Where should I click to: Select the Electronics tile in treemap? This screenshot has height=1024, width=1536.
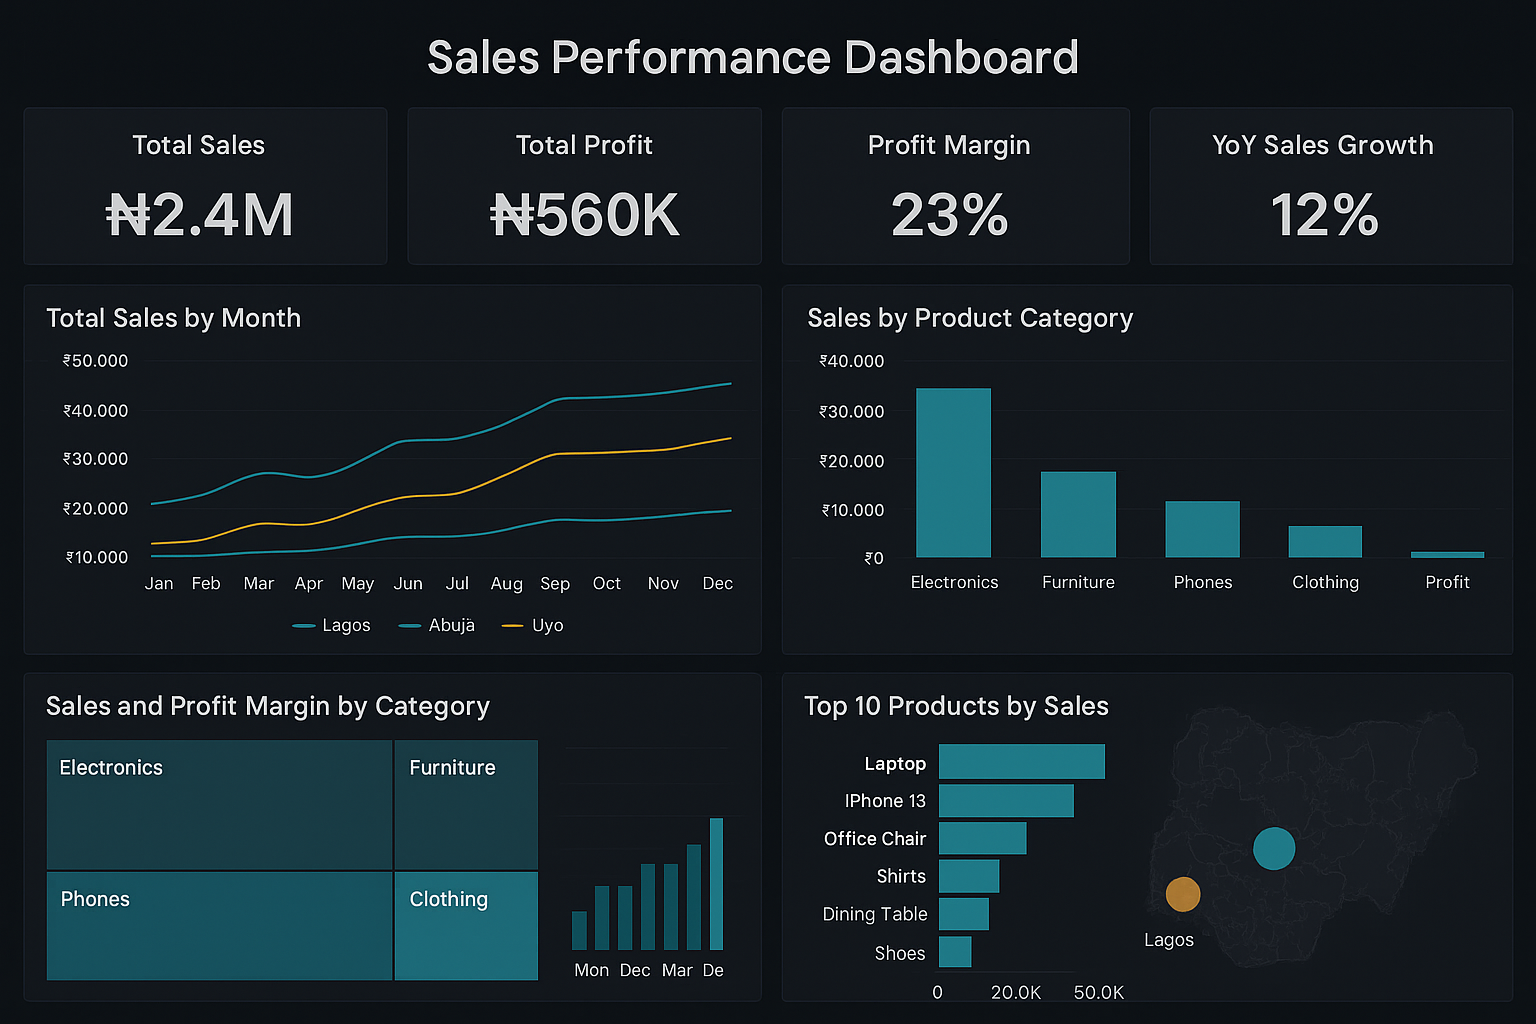[218, 804]
